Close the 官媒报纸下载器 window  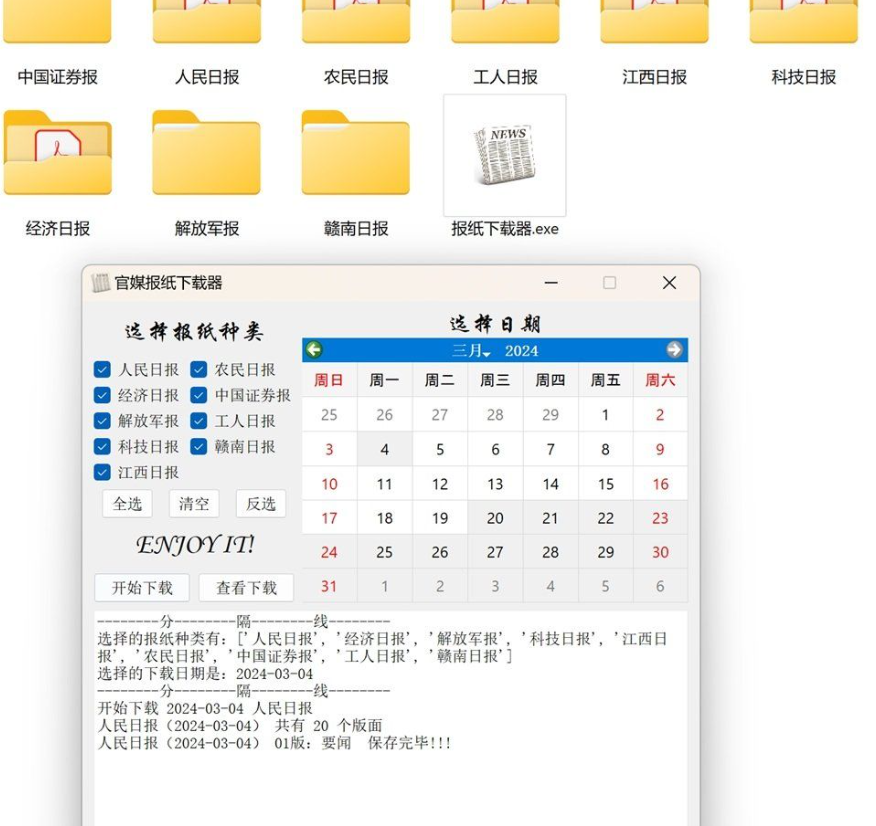[669, 283]
